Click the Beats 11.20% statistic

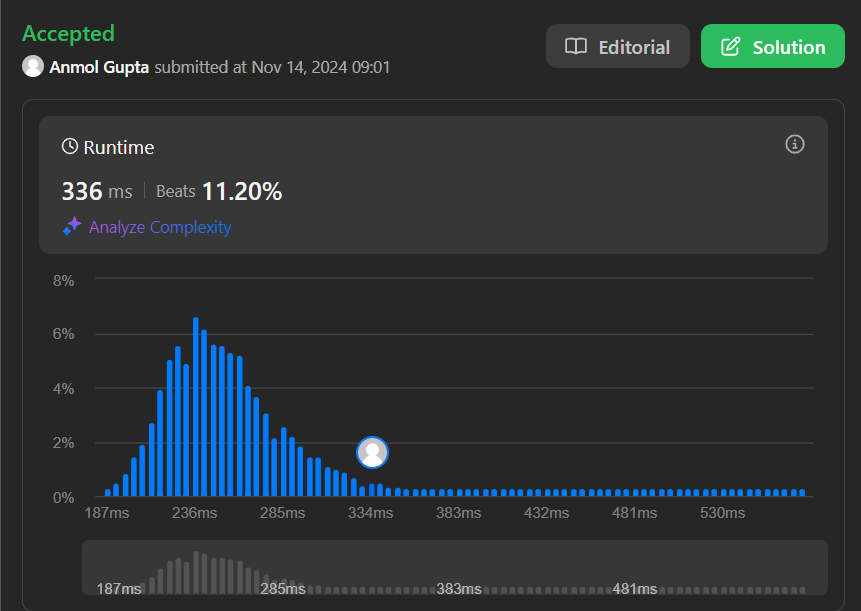(219, 191)
